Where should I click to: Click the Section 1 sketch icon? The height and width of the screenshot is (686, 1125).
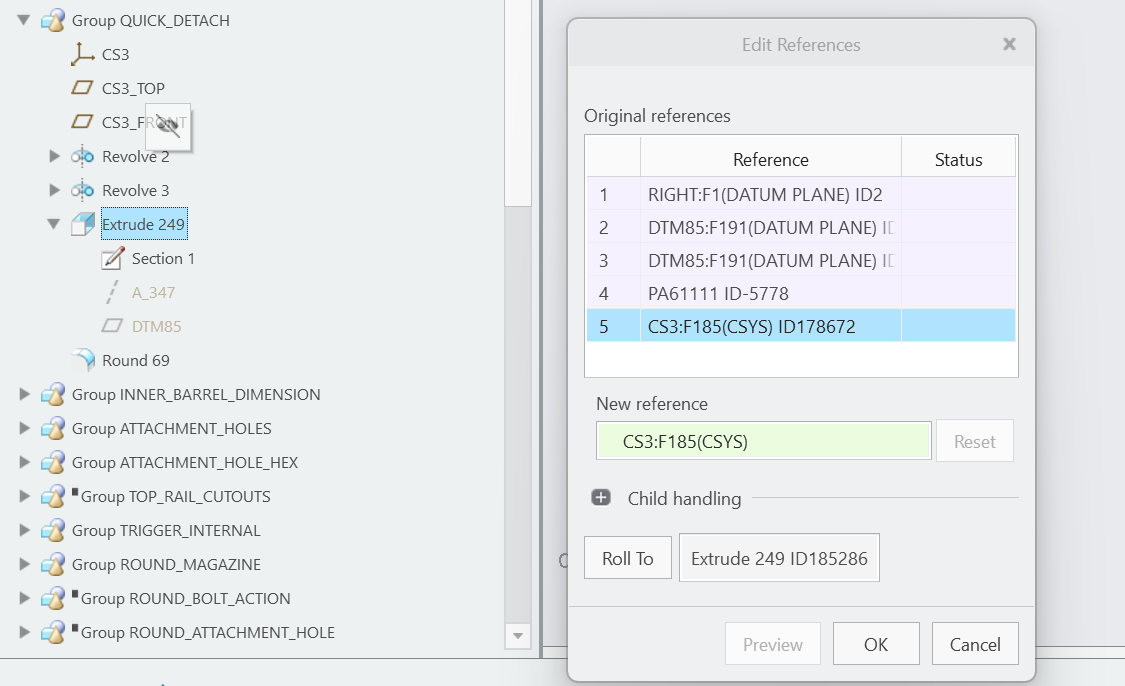112,258
